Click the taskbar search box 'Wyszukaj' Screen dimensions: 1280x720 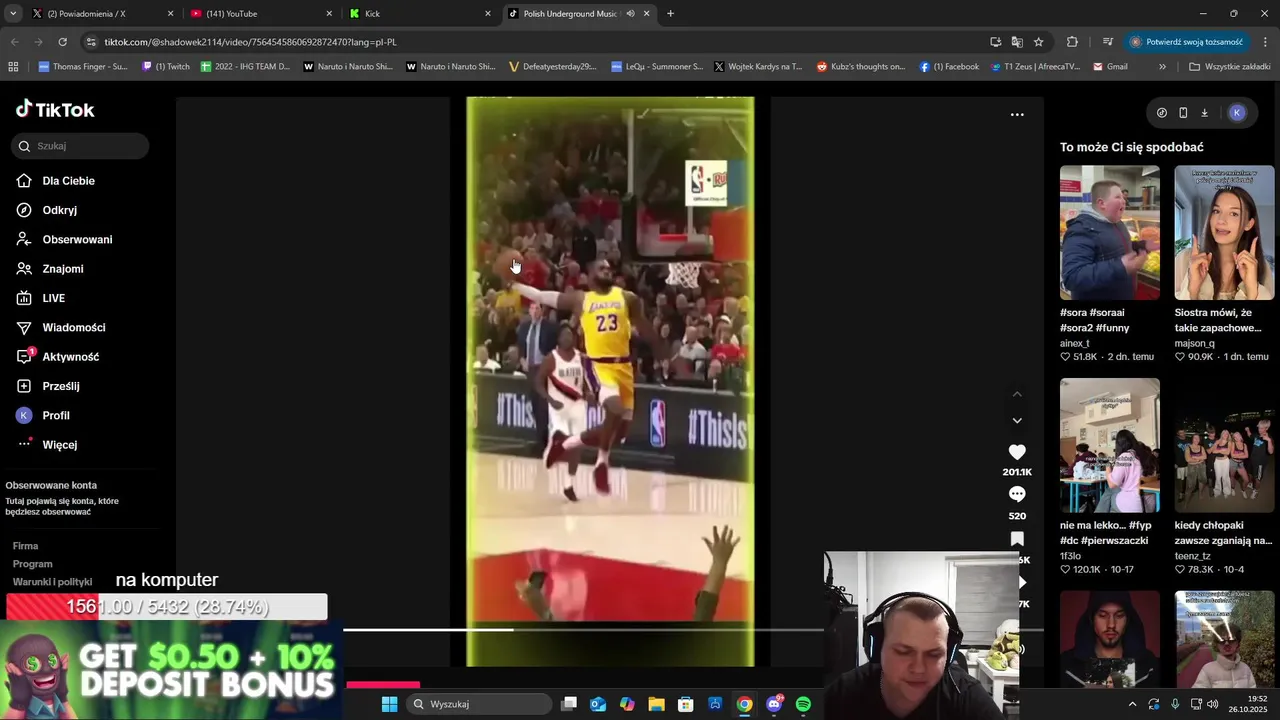coord(479,704)
